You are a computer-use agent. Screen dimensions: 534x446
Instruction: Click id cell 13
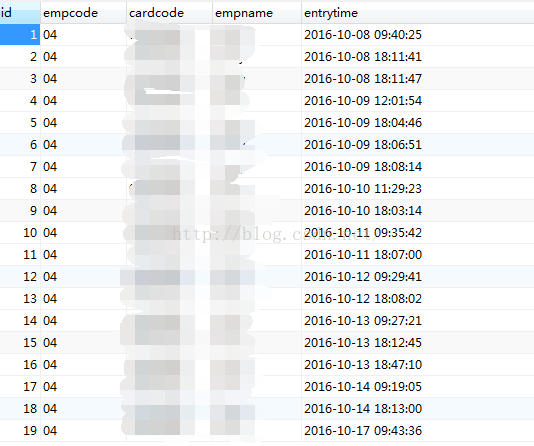pyautogui.click(x=20, y=299)
